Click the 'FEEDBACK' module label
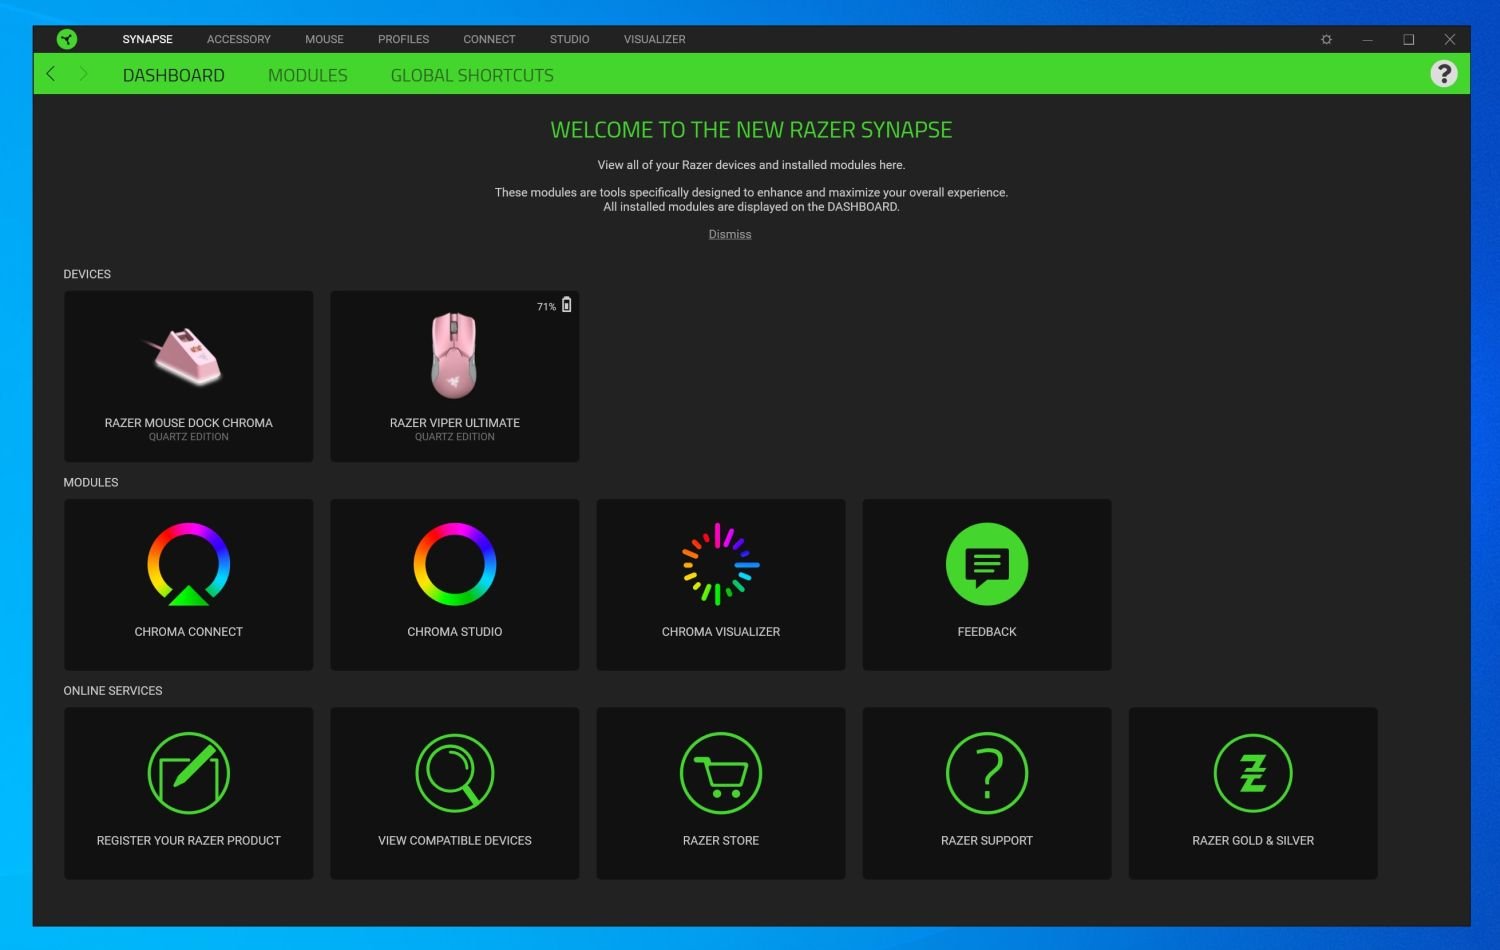Viewport: 1500px width, 950px height. click(987, 632)
